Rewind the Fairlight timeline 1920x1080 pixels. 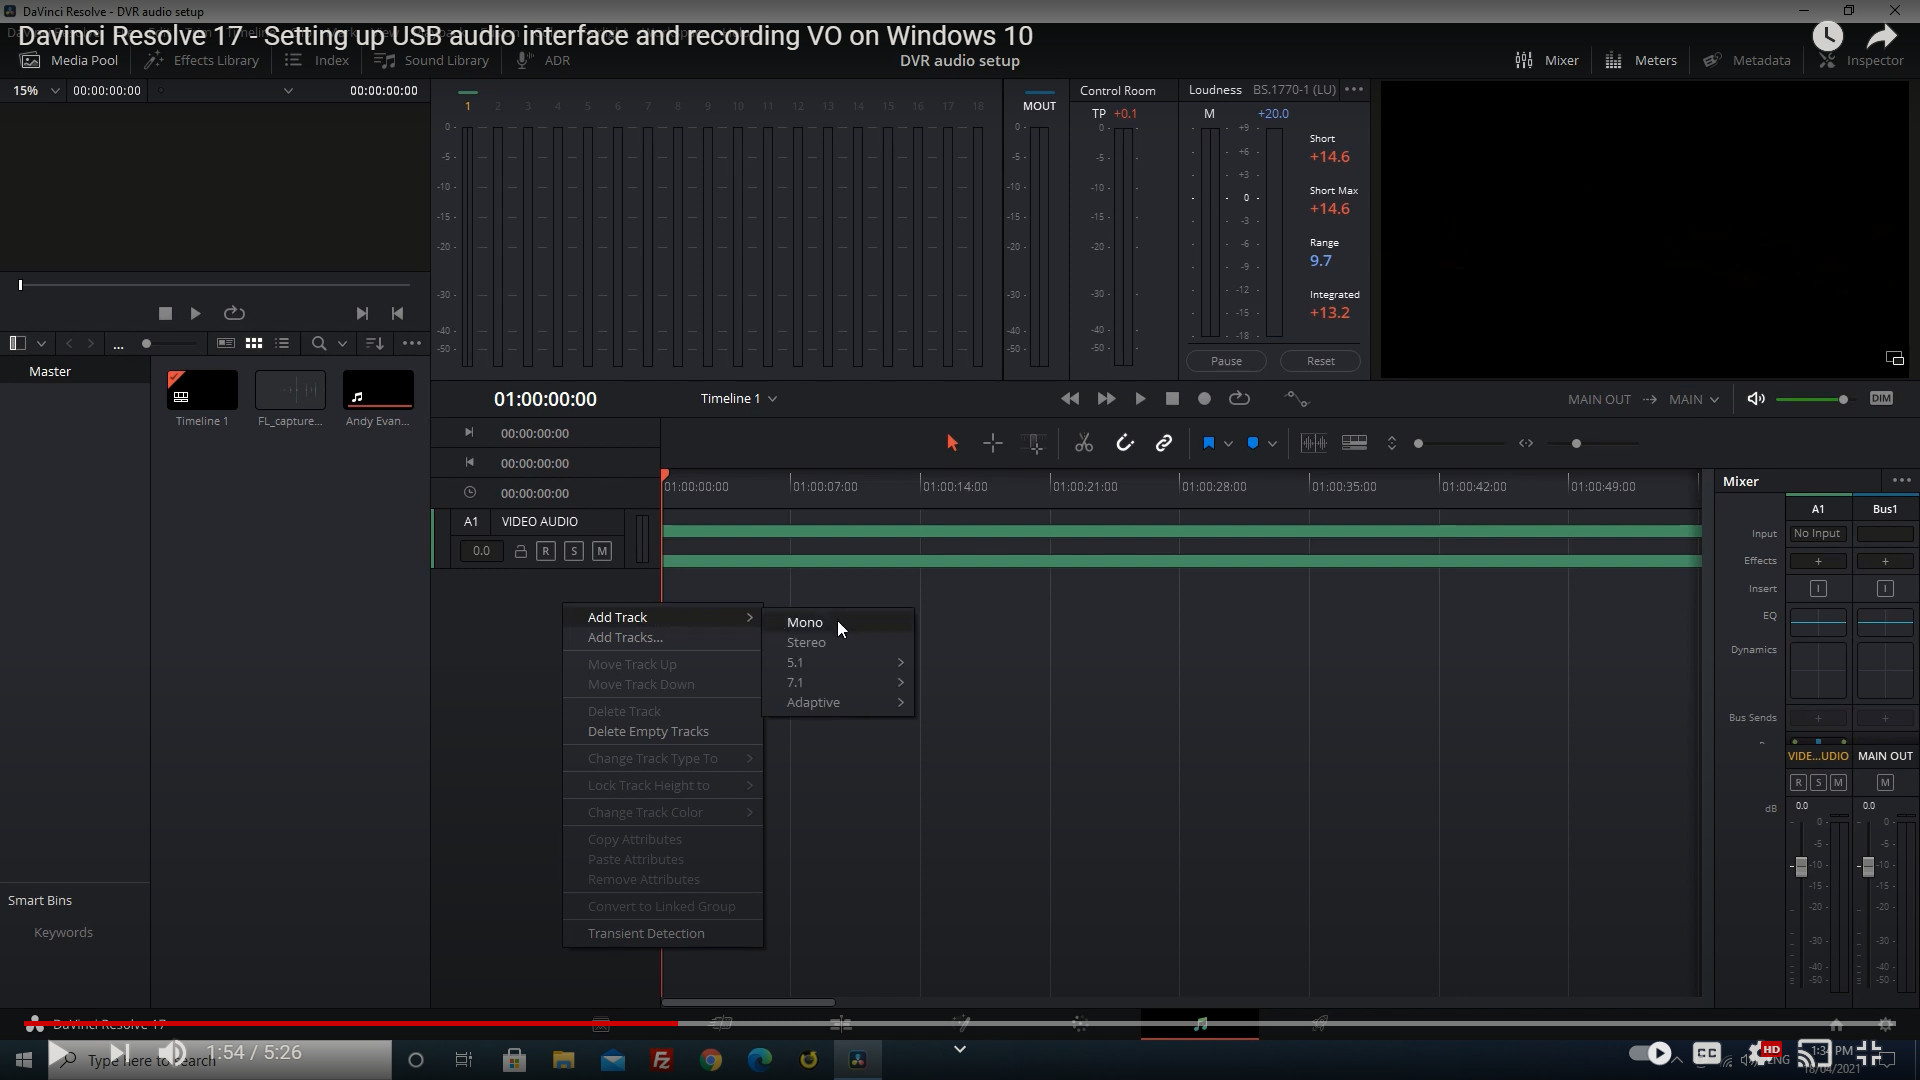[1070, 398]
